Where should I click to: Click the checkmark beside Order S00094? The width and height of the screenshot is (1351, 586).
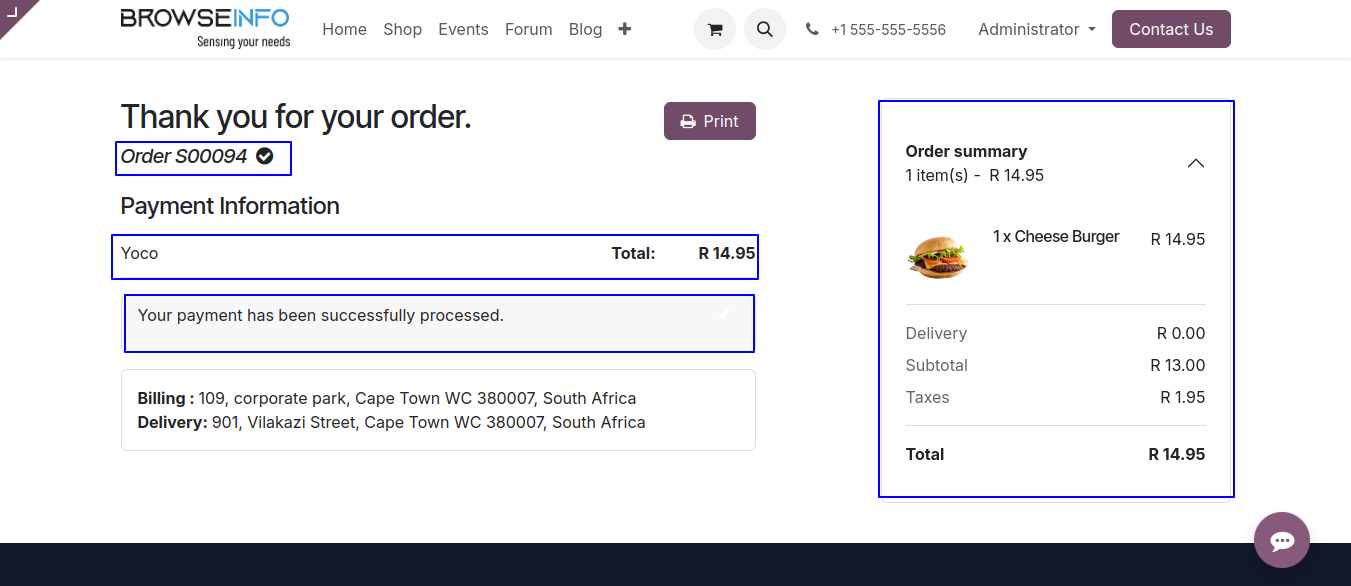click(x=265, y=156)
